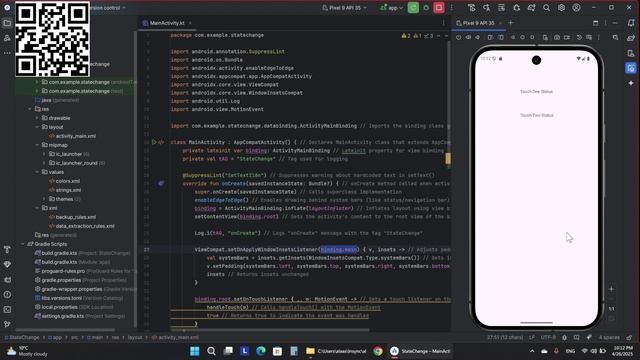Open the Notifications bell icon
Viewport: 640px width, 360px height.
pyautogui.click(x=631, y=23)
